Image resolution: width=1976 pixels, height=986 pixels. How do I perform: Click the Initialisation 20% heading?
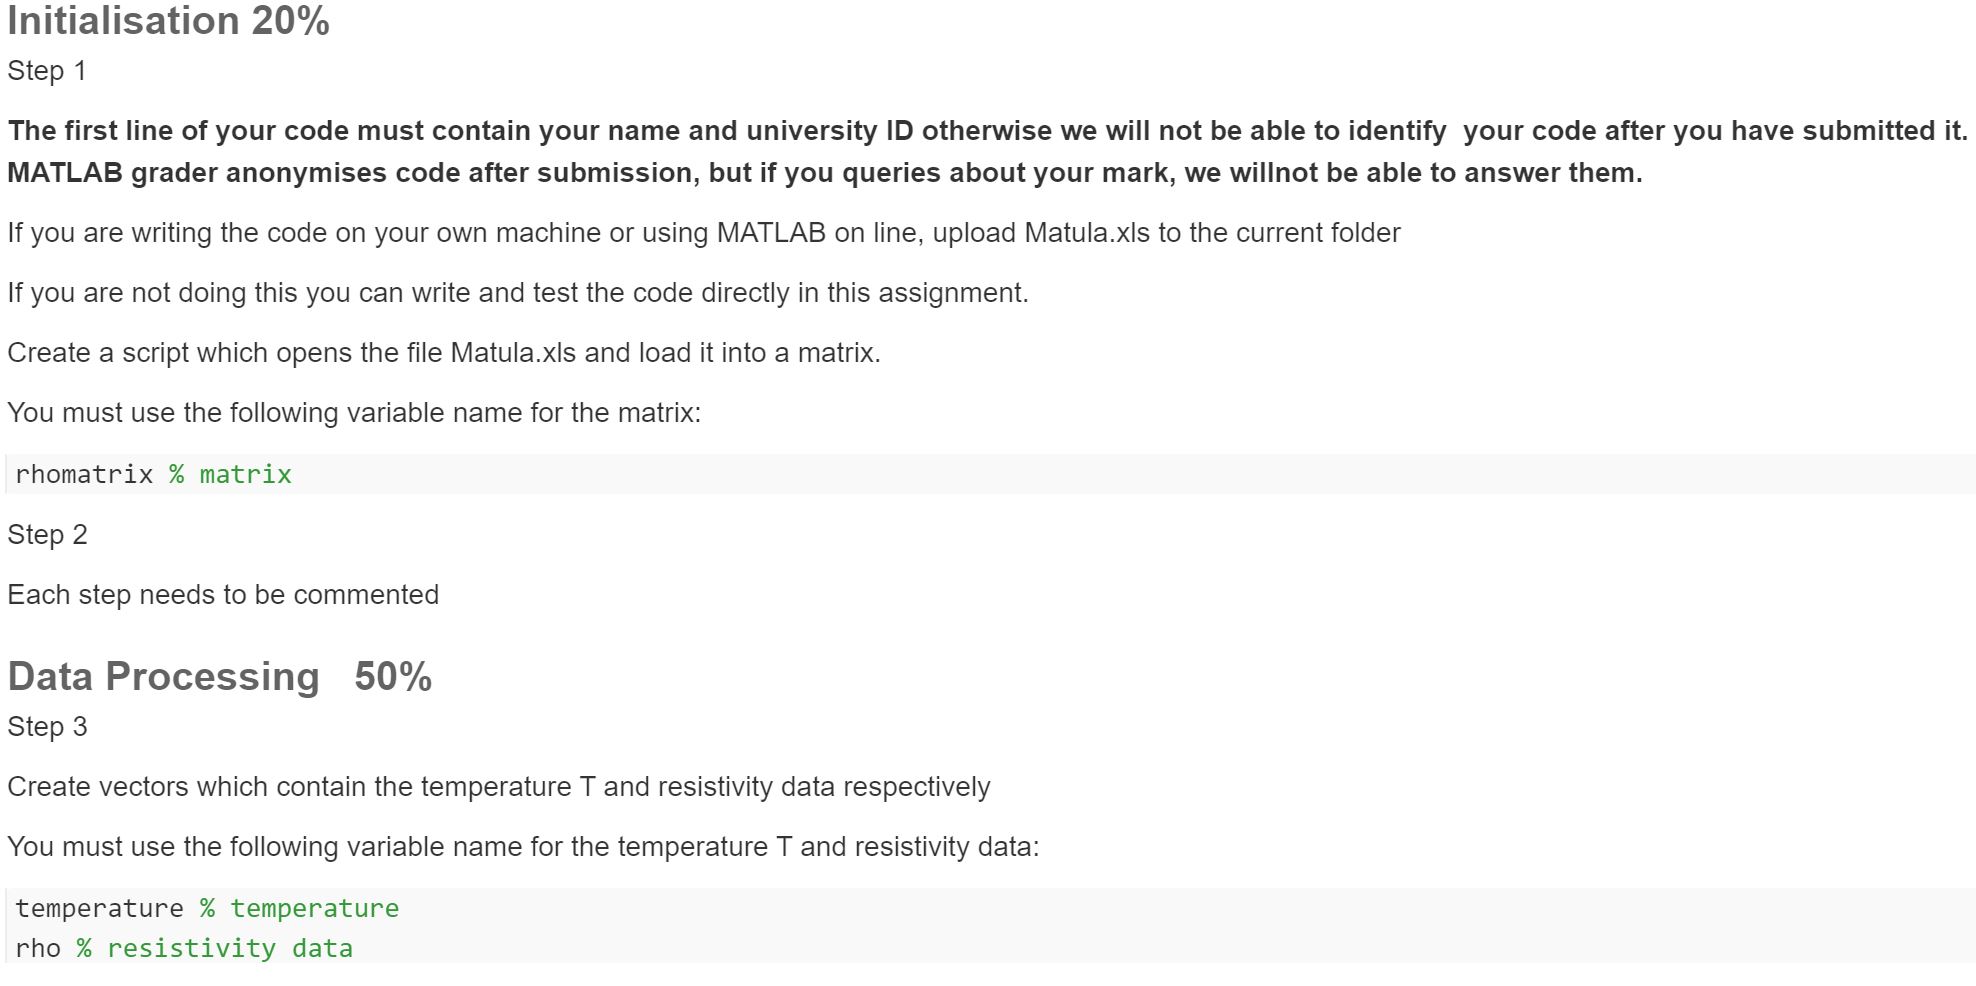click(168, 21)
